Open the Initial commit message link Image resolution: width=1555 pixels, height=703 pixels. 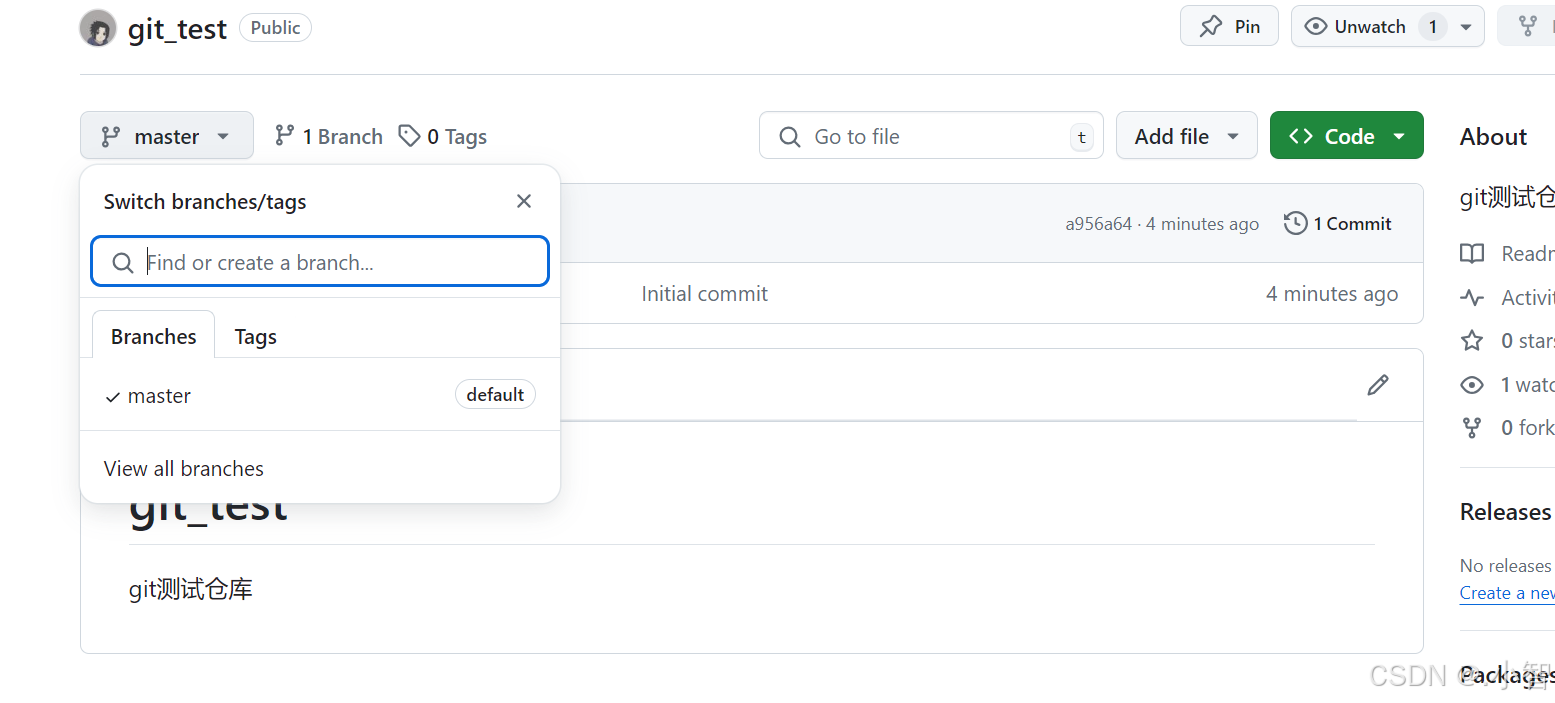point(705,294)
